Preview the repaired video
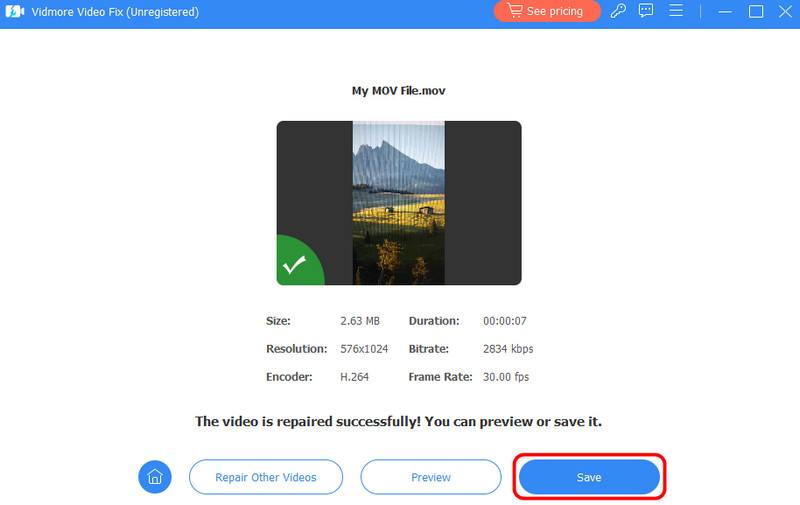 click(x=431, y=477)
